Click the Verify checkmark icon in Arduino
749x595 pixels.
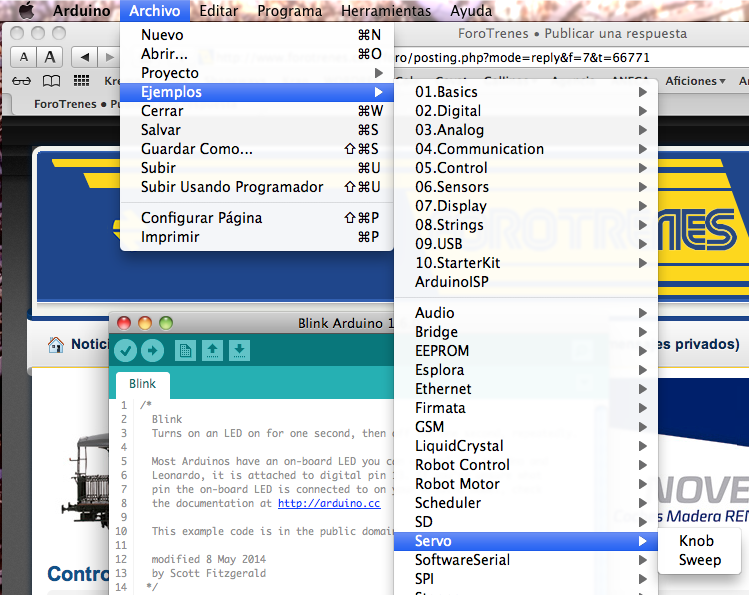[x=126, y=351]
